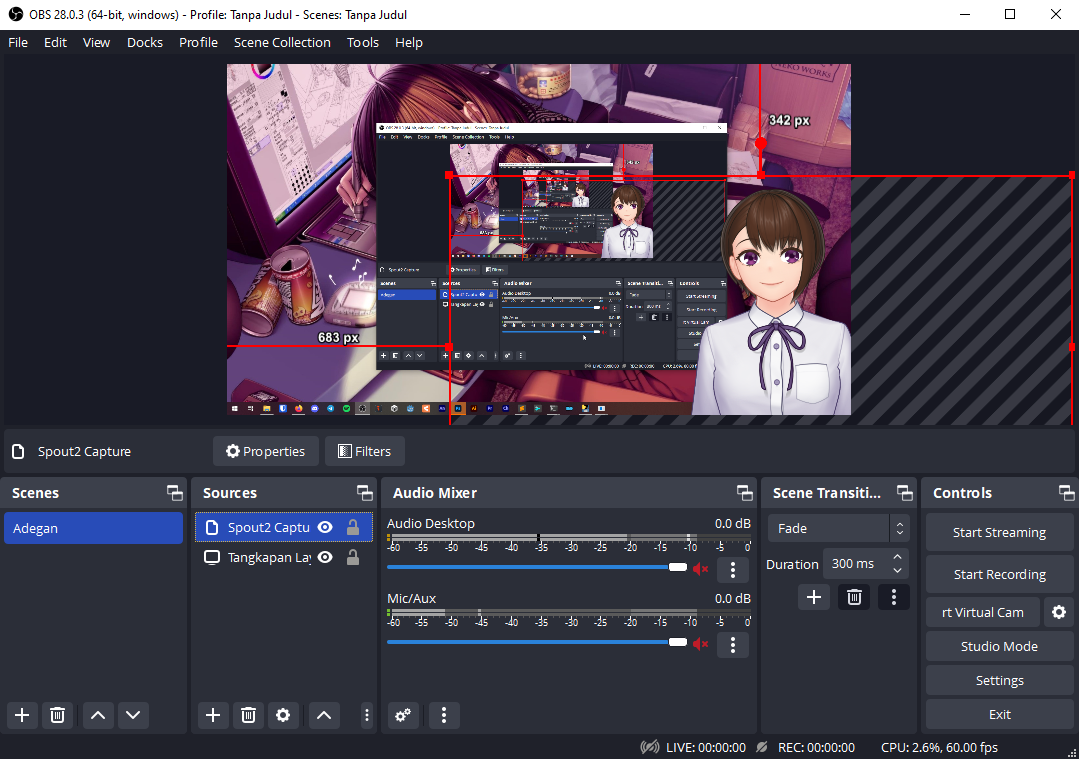Open the Edit menu

pos(55,43)
